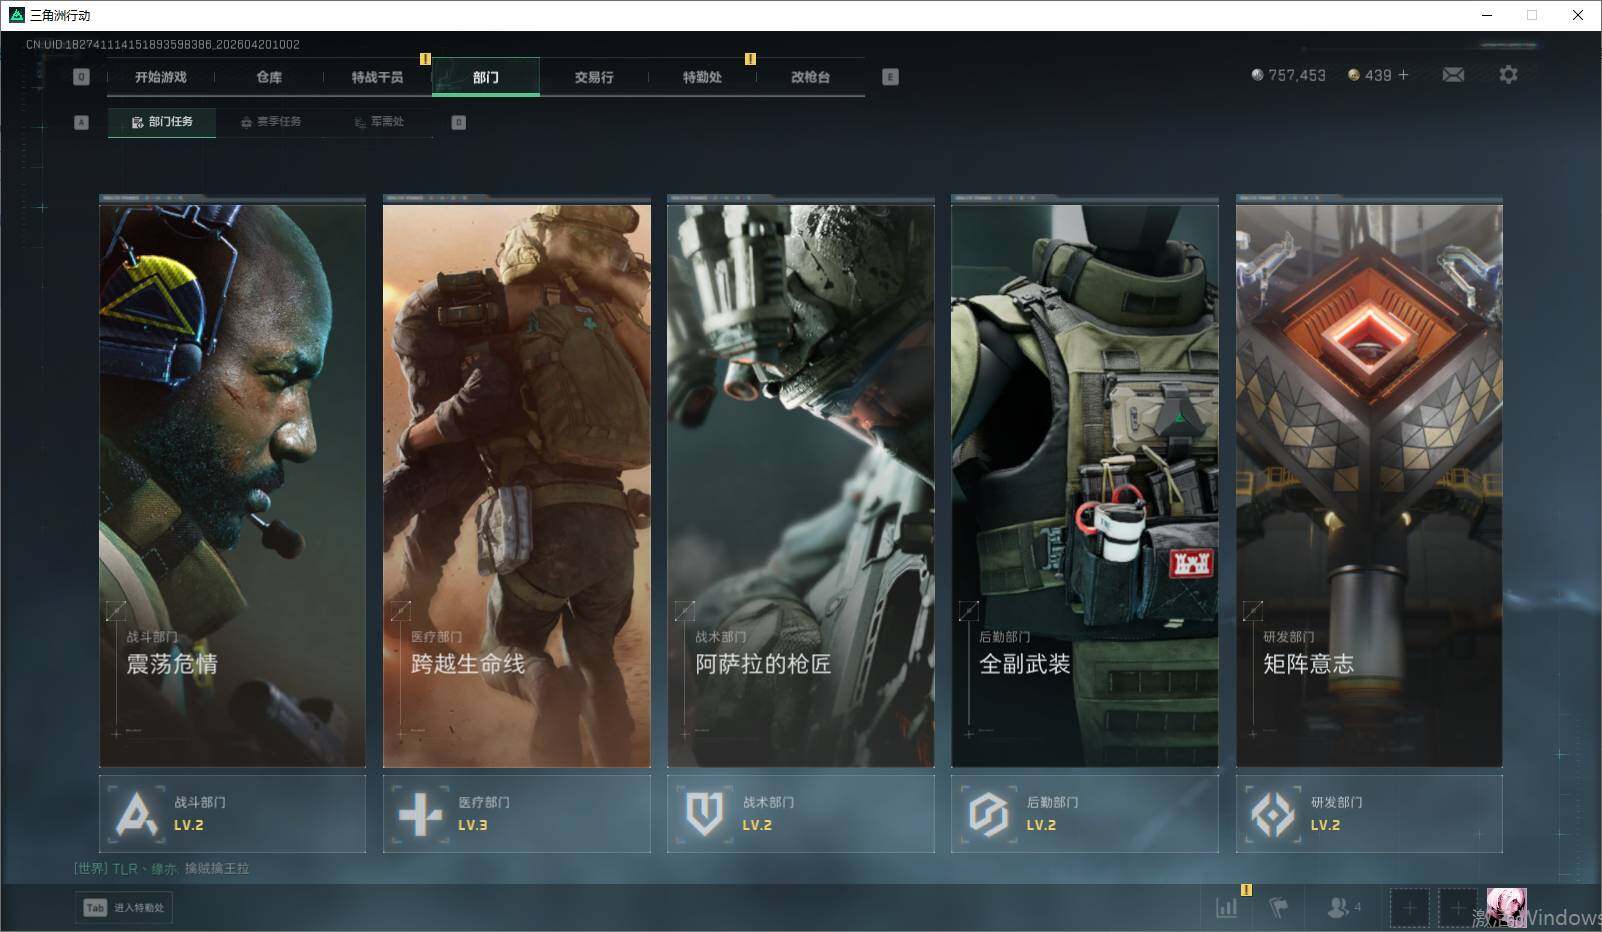Viewport: 1602px width, 932px height.
Task: Switch to the 仓库 tab
Action: coord(269,77)
